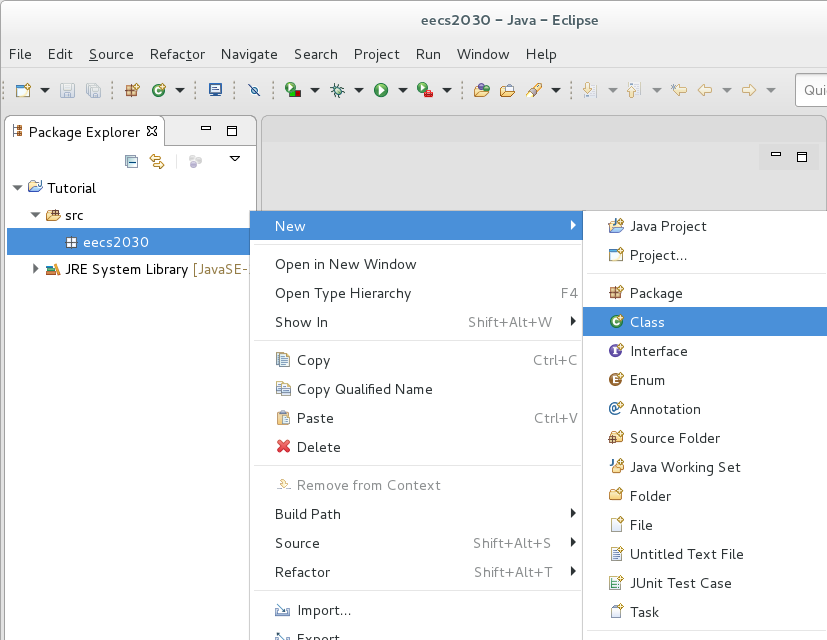827x640 pixels.
Task: Open the Navigate menu
Action: [x=249, y=54]
